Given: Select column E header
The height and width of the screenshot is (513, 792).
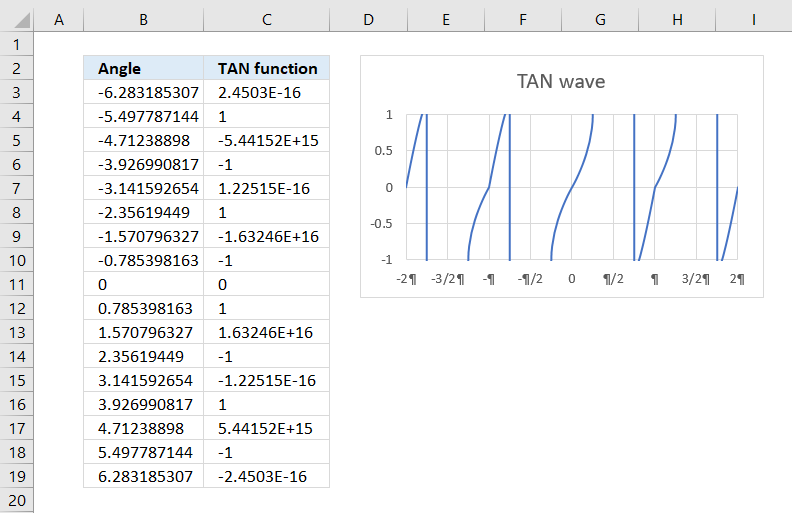Looking at the screenshot, I should (446, 20).
